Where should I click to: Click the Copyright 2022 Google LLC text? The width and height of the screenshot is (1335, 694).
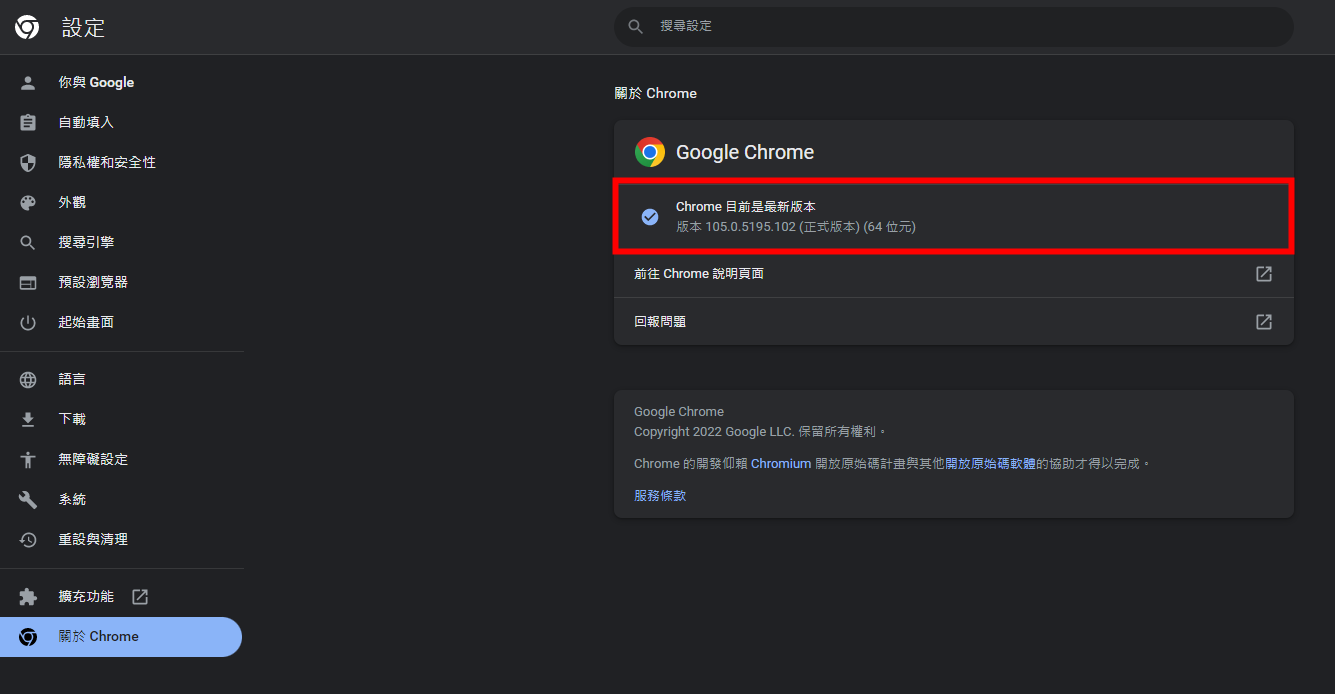[760, 432]
